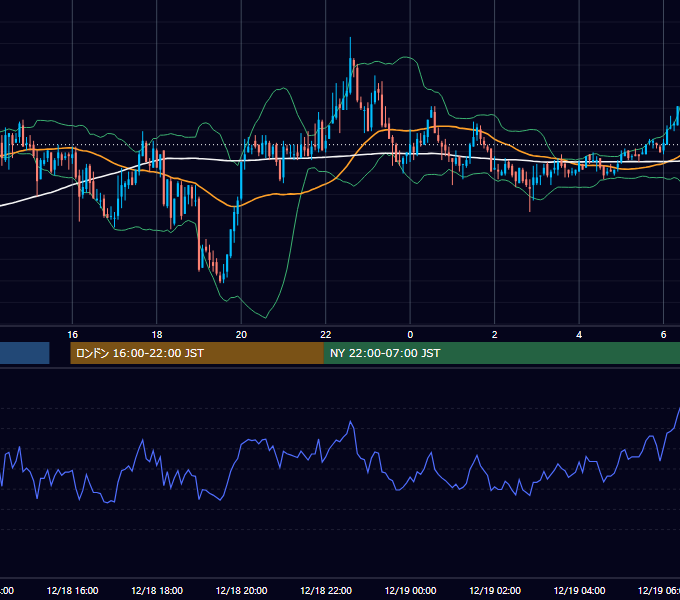Click the hour 0 axis label

410,335
